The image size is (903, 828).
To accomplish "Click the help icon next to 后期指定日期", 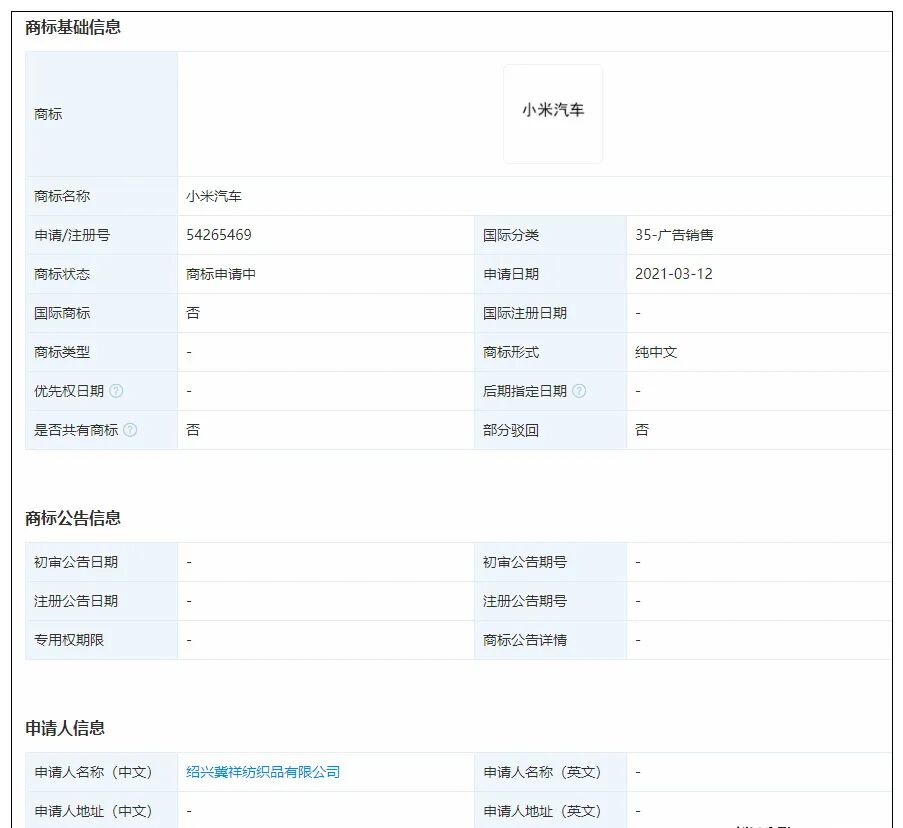I will tap(579, 391).
